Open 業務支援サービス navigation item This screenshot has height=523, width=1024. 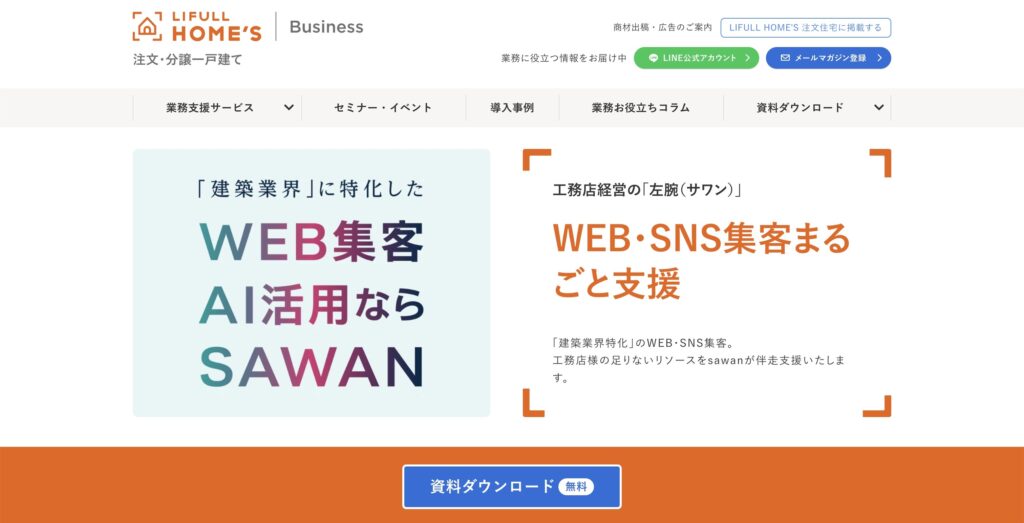coord(210,108)
